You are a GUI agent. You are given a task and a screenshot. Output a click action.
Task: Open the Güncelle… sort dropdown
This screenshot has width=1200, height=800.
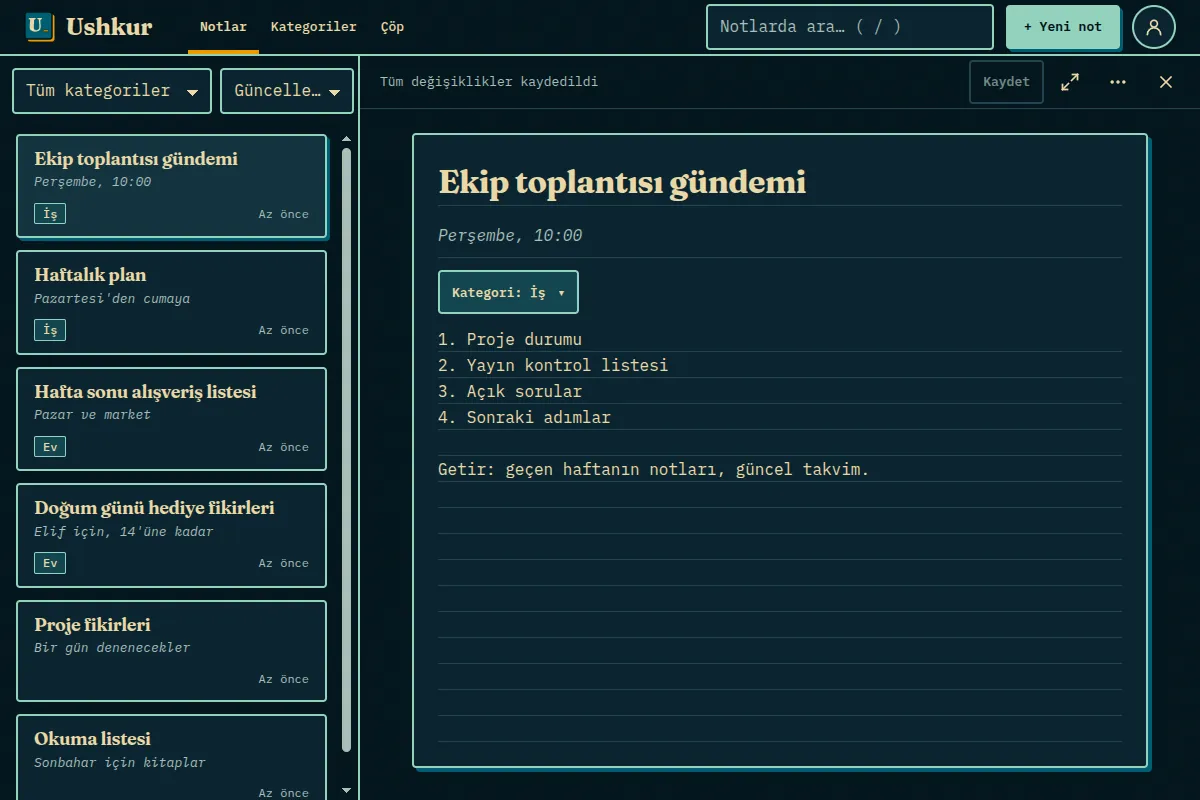click(287, 91)
